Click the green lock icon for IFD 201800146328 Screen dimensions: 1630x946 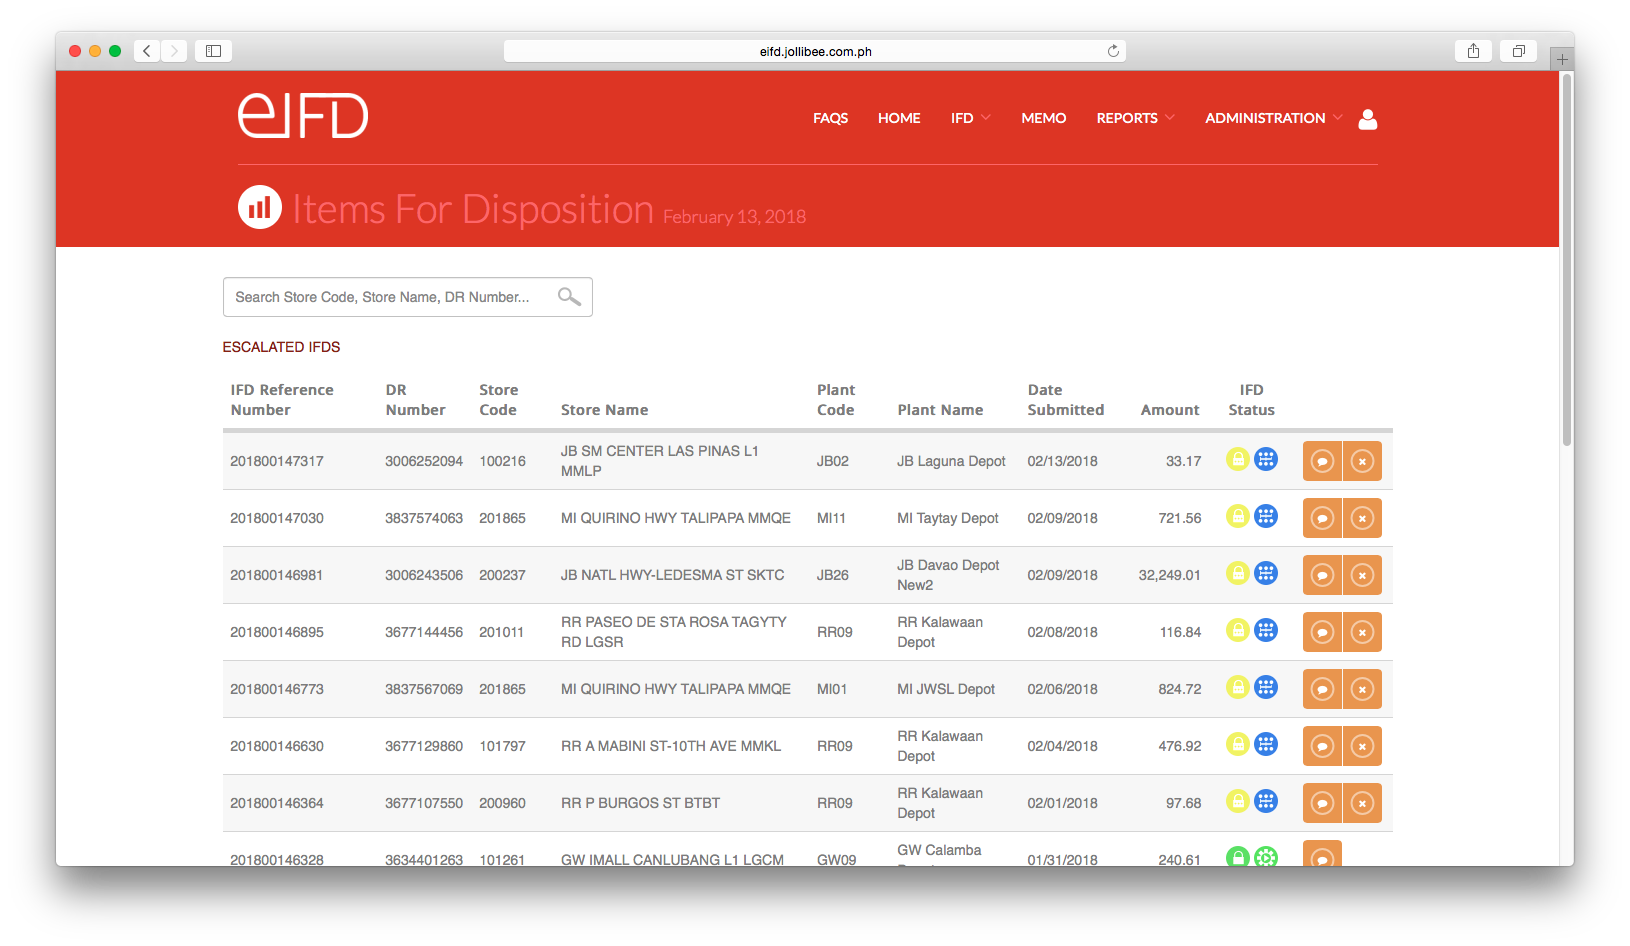point(1238,857)
